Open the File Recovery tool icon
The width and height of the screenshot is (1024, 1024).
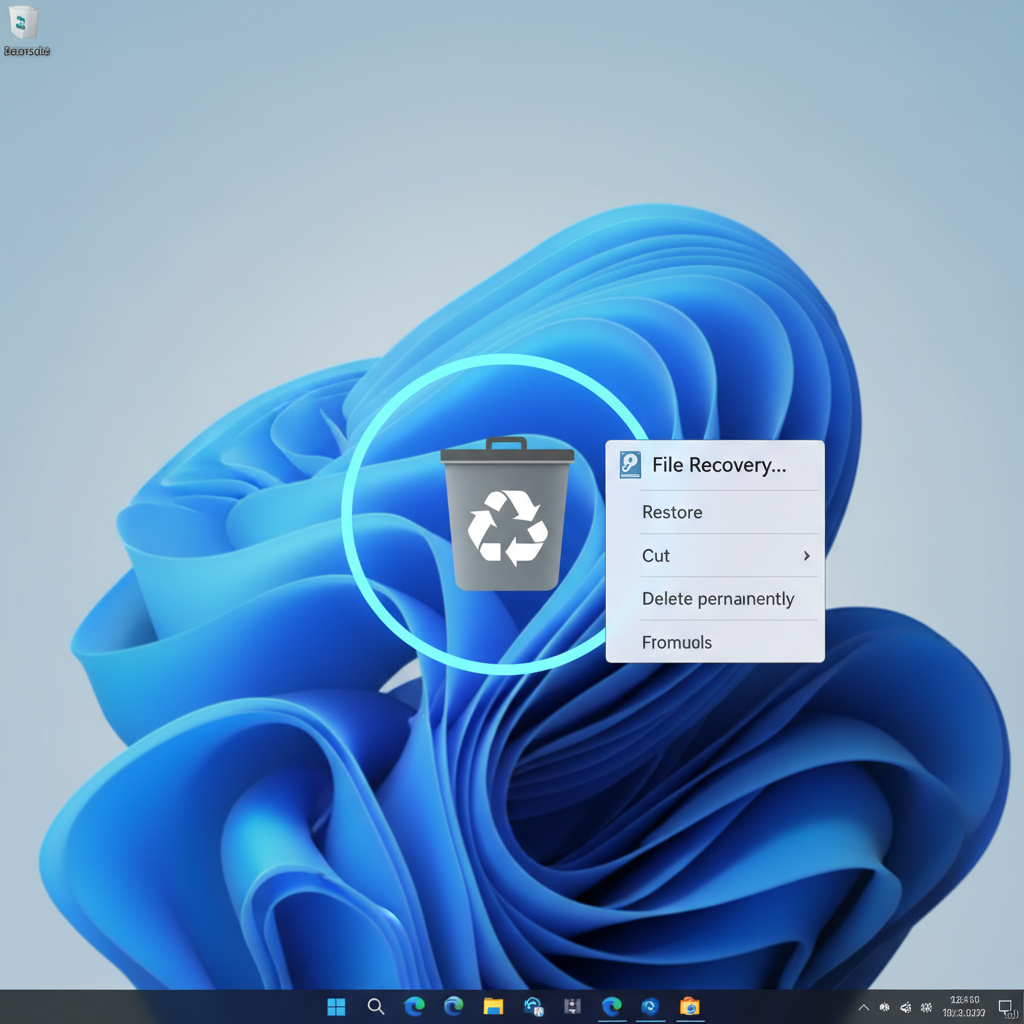click(x=630, y=464)
